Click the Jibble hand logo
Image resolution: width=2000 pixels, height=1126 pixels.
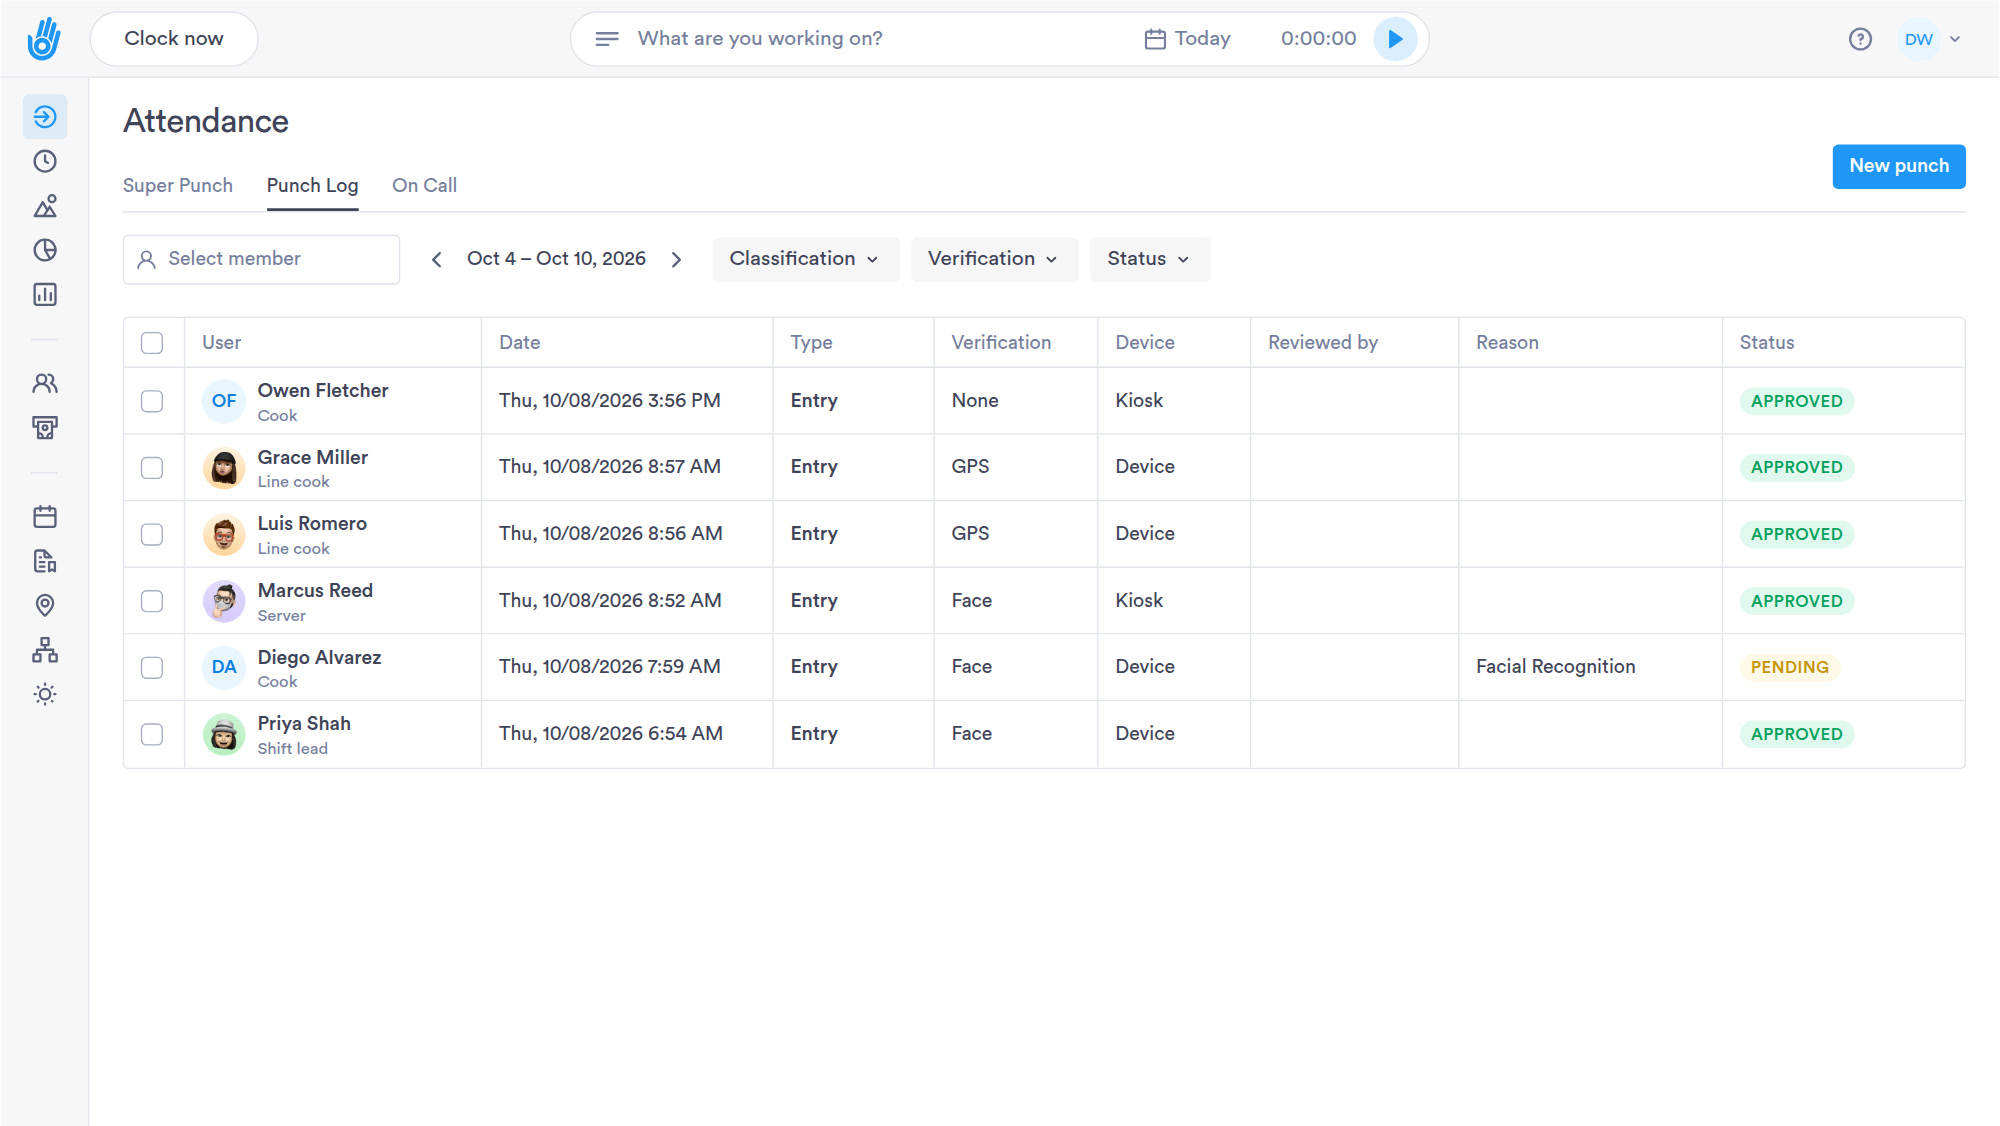[x=44, y=39]
